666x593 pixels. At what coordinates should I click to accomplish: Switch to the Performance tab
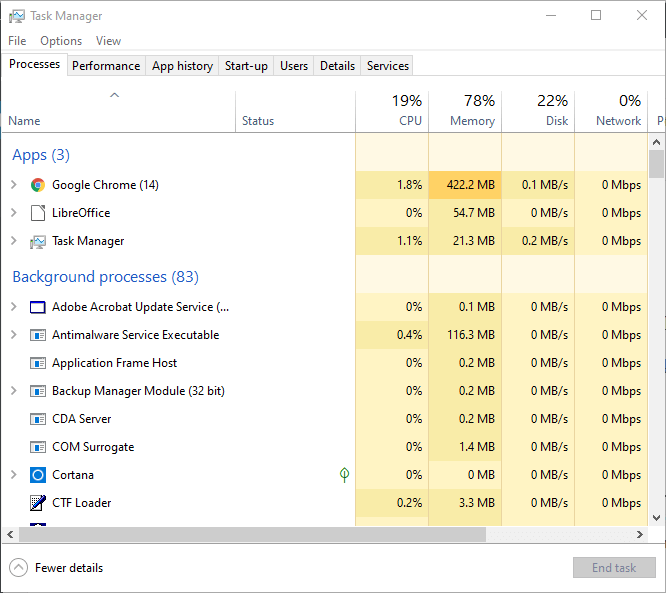point(106,66)
